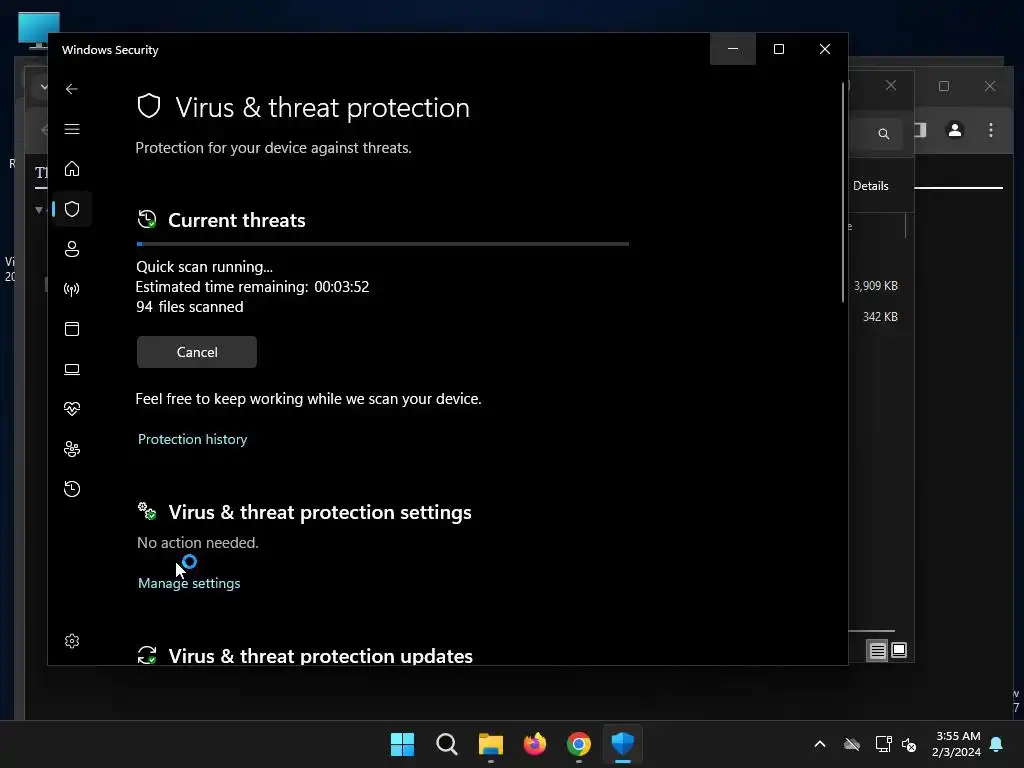This screenshot has height=768, width=1024.
Task: Click the quick scan progress bar
Action: [x=383, y=244]
